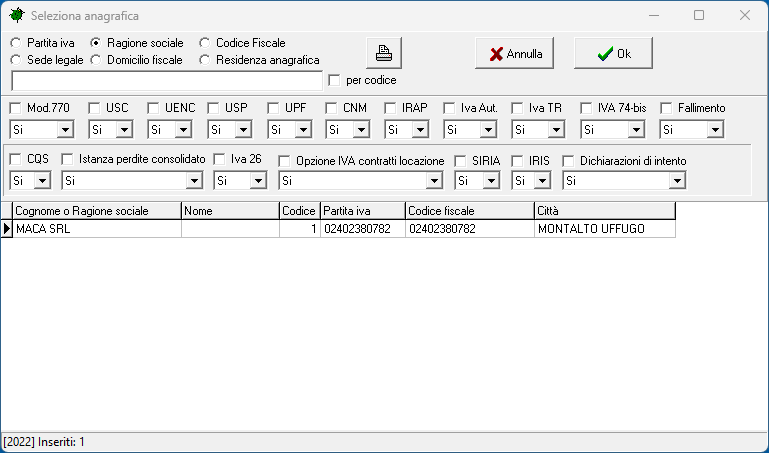Click the printer icon button
The image size is (769, 453).
tap(383, 53)
